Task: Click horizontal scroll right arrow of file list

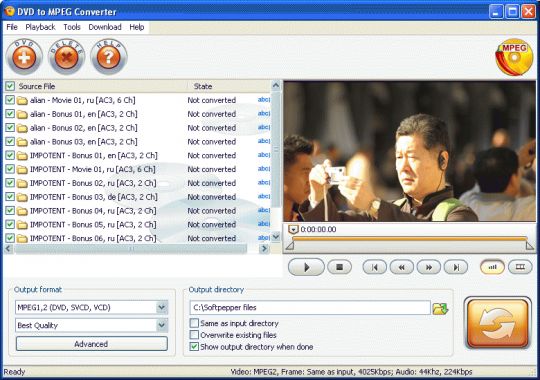Action: (264, 248)
